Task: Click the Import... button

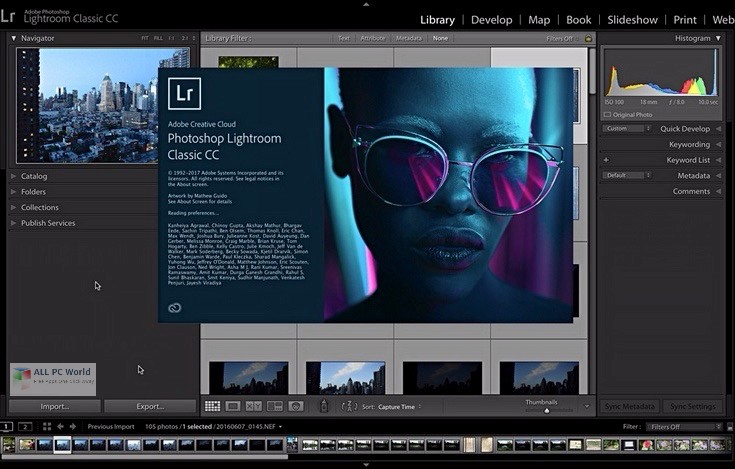Action: coord(55,406)
